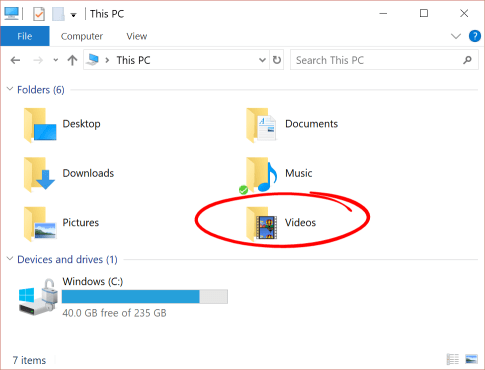Image resolution: width=485 pixels, height=370 pixels.
Task: Click This PC in the address bar
Action: 133,60
